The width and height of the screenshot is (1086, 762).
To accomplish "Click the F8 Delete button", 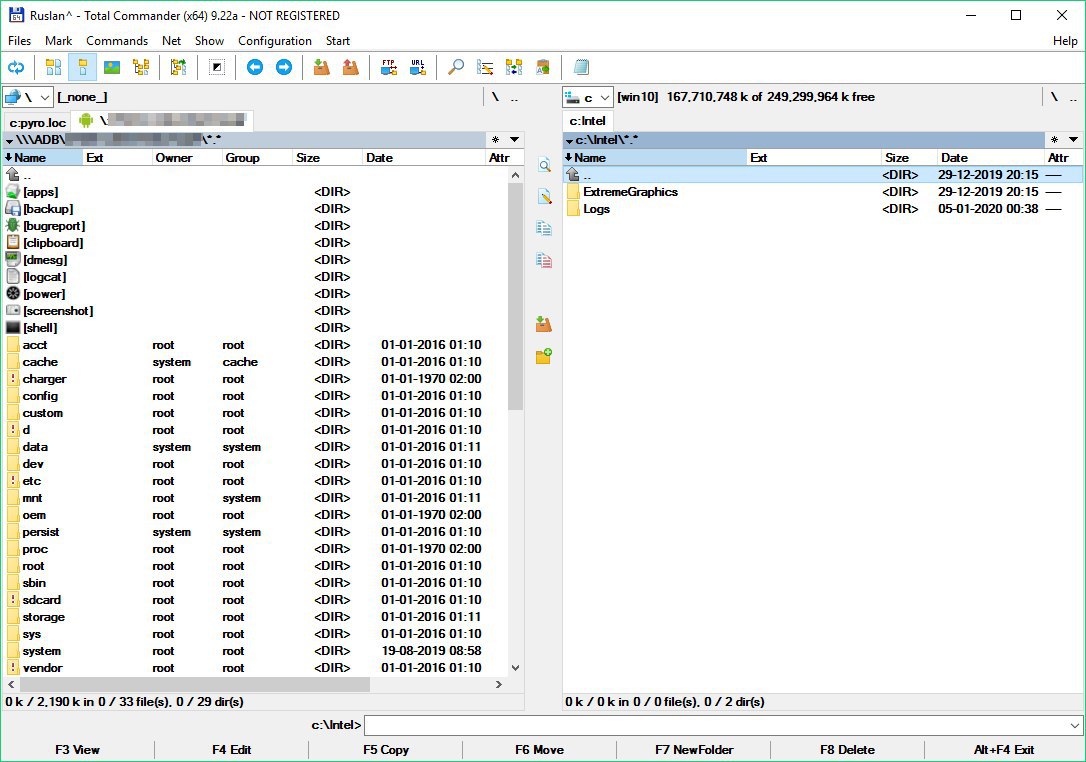I will coord(847,750).
